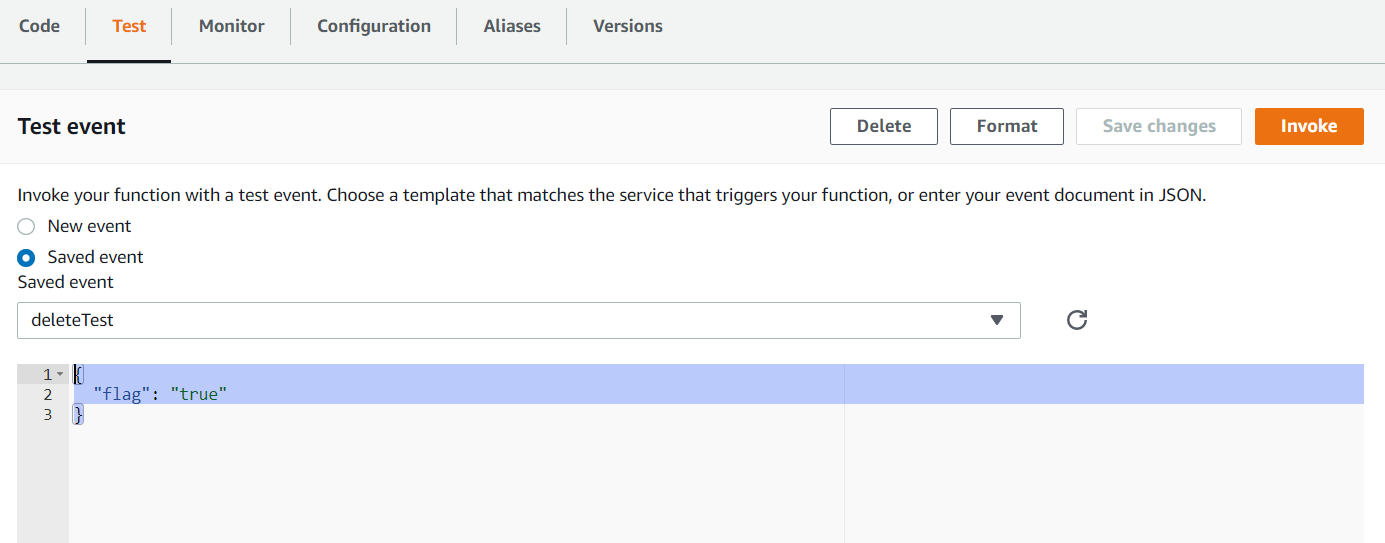Go to the Configuration tab
The image size is (1385, 543).
[374, 26]
